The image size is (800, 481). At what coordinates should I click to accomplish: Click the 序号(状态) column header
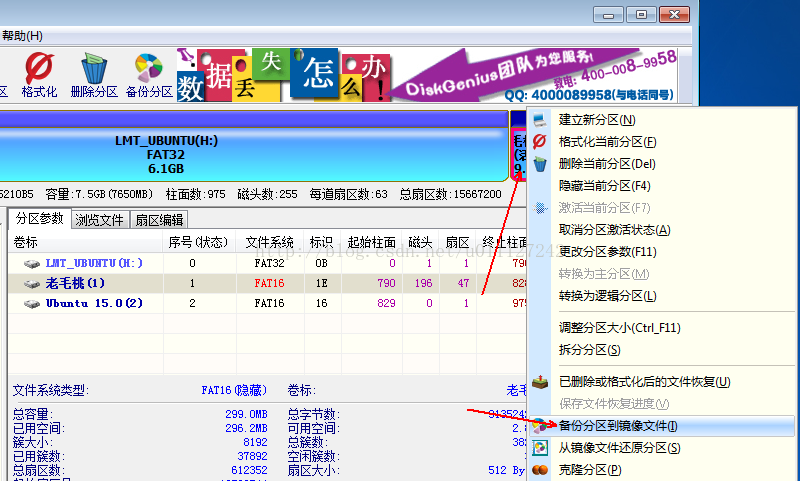(199, 242)
